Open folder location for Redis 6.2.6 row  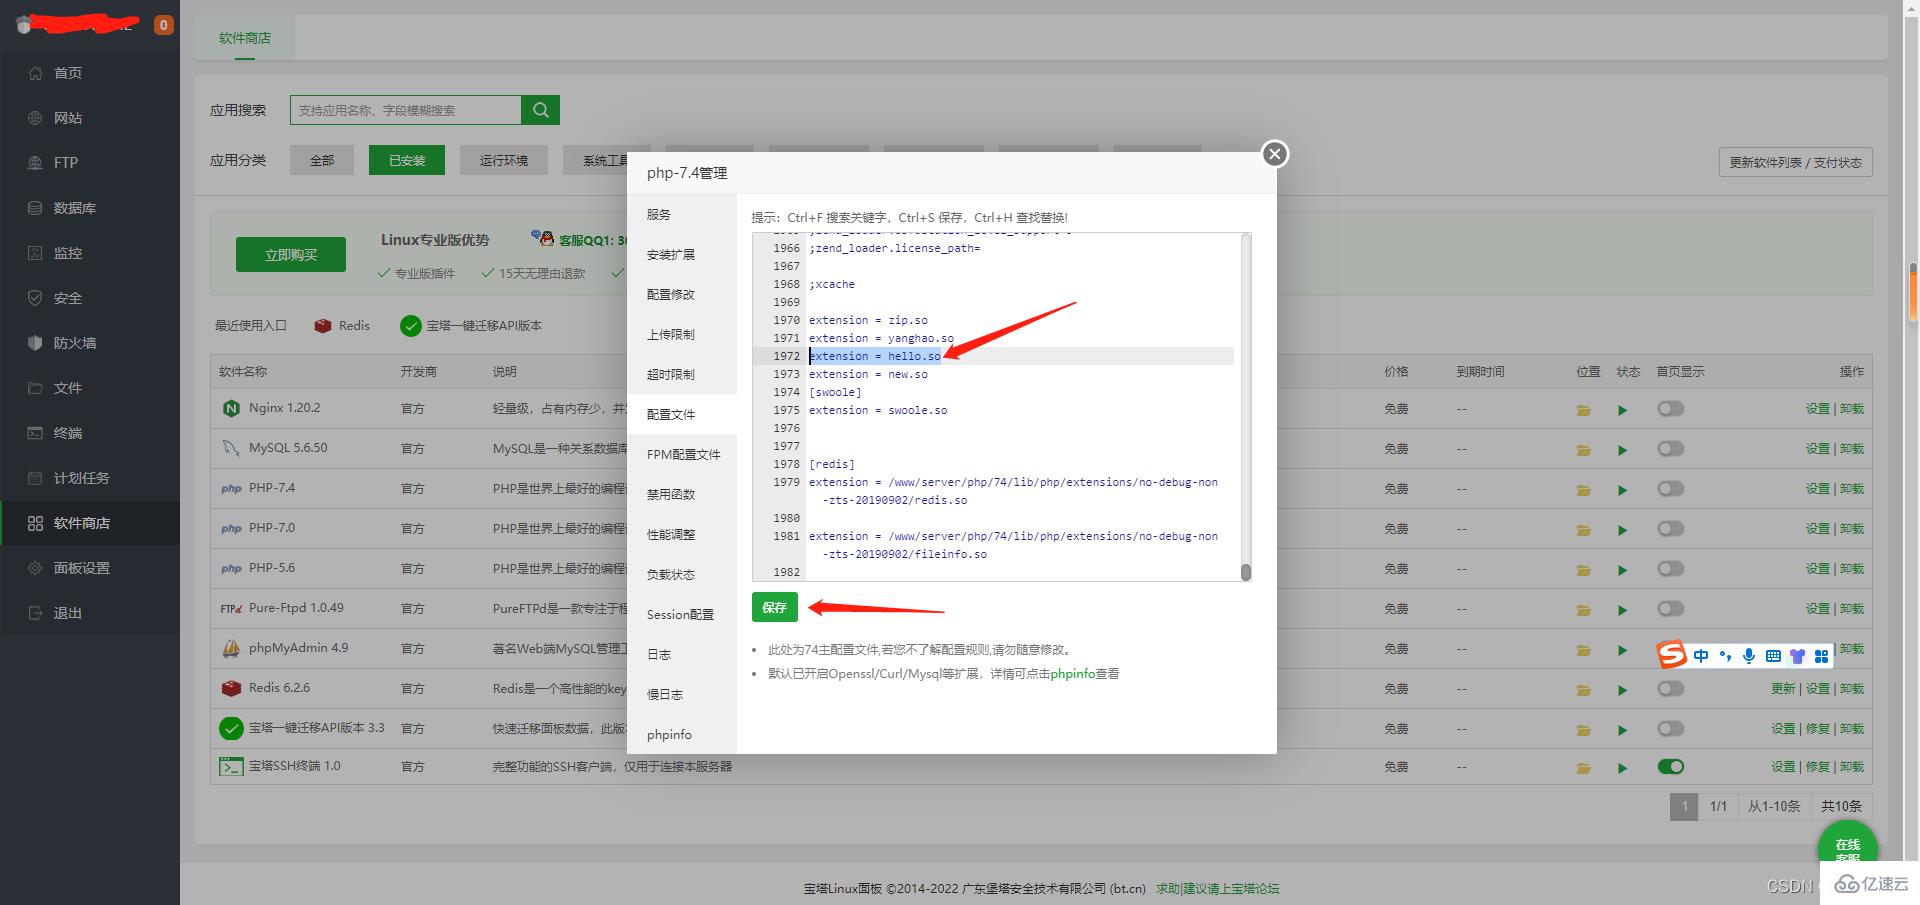point(1584,690)
